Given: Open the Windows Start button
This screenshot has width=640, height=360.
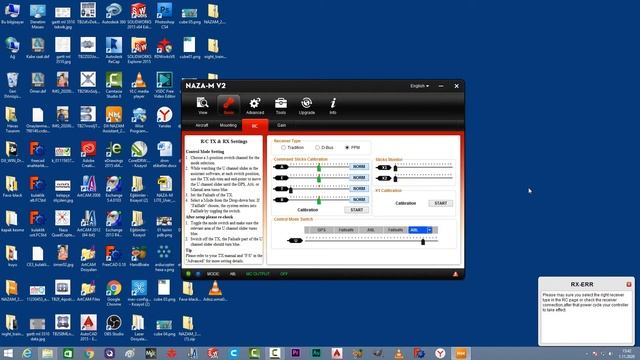Looking at the screenshot, I should pyautogui.click(x=8, y=353).
